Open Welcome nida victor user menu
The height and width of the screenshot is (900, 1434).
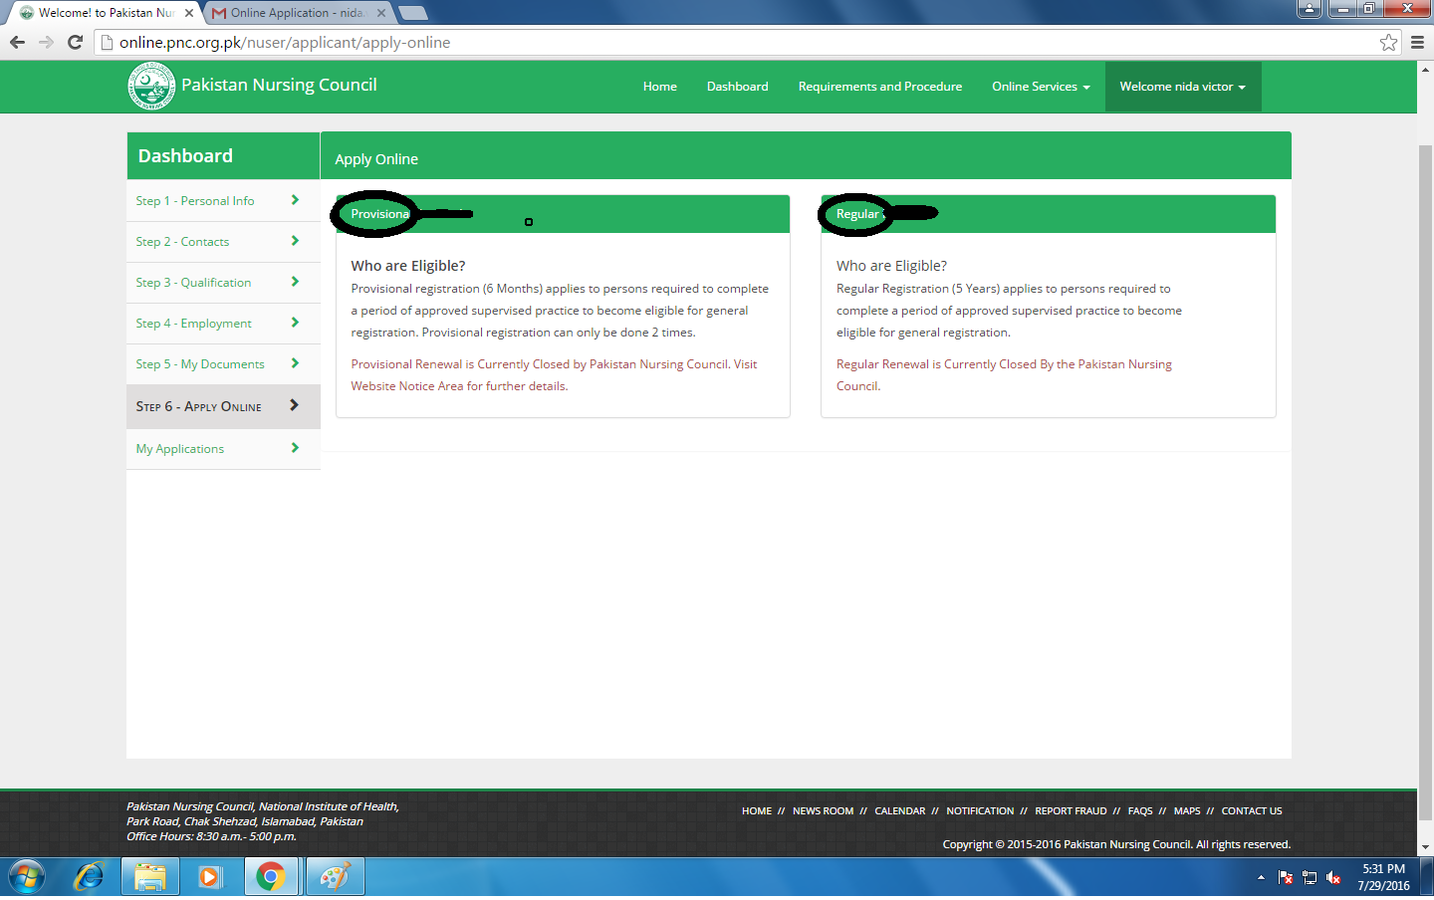[1183, 87]
